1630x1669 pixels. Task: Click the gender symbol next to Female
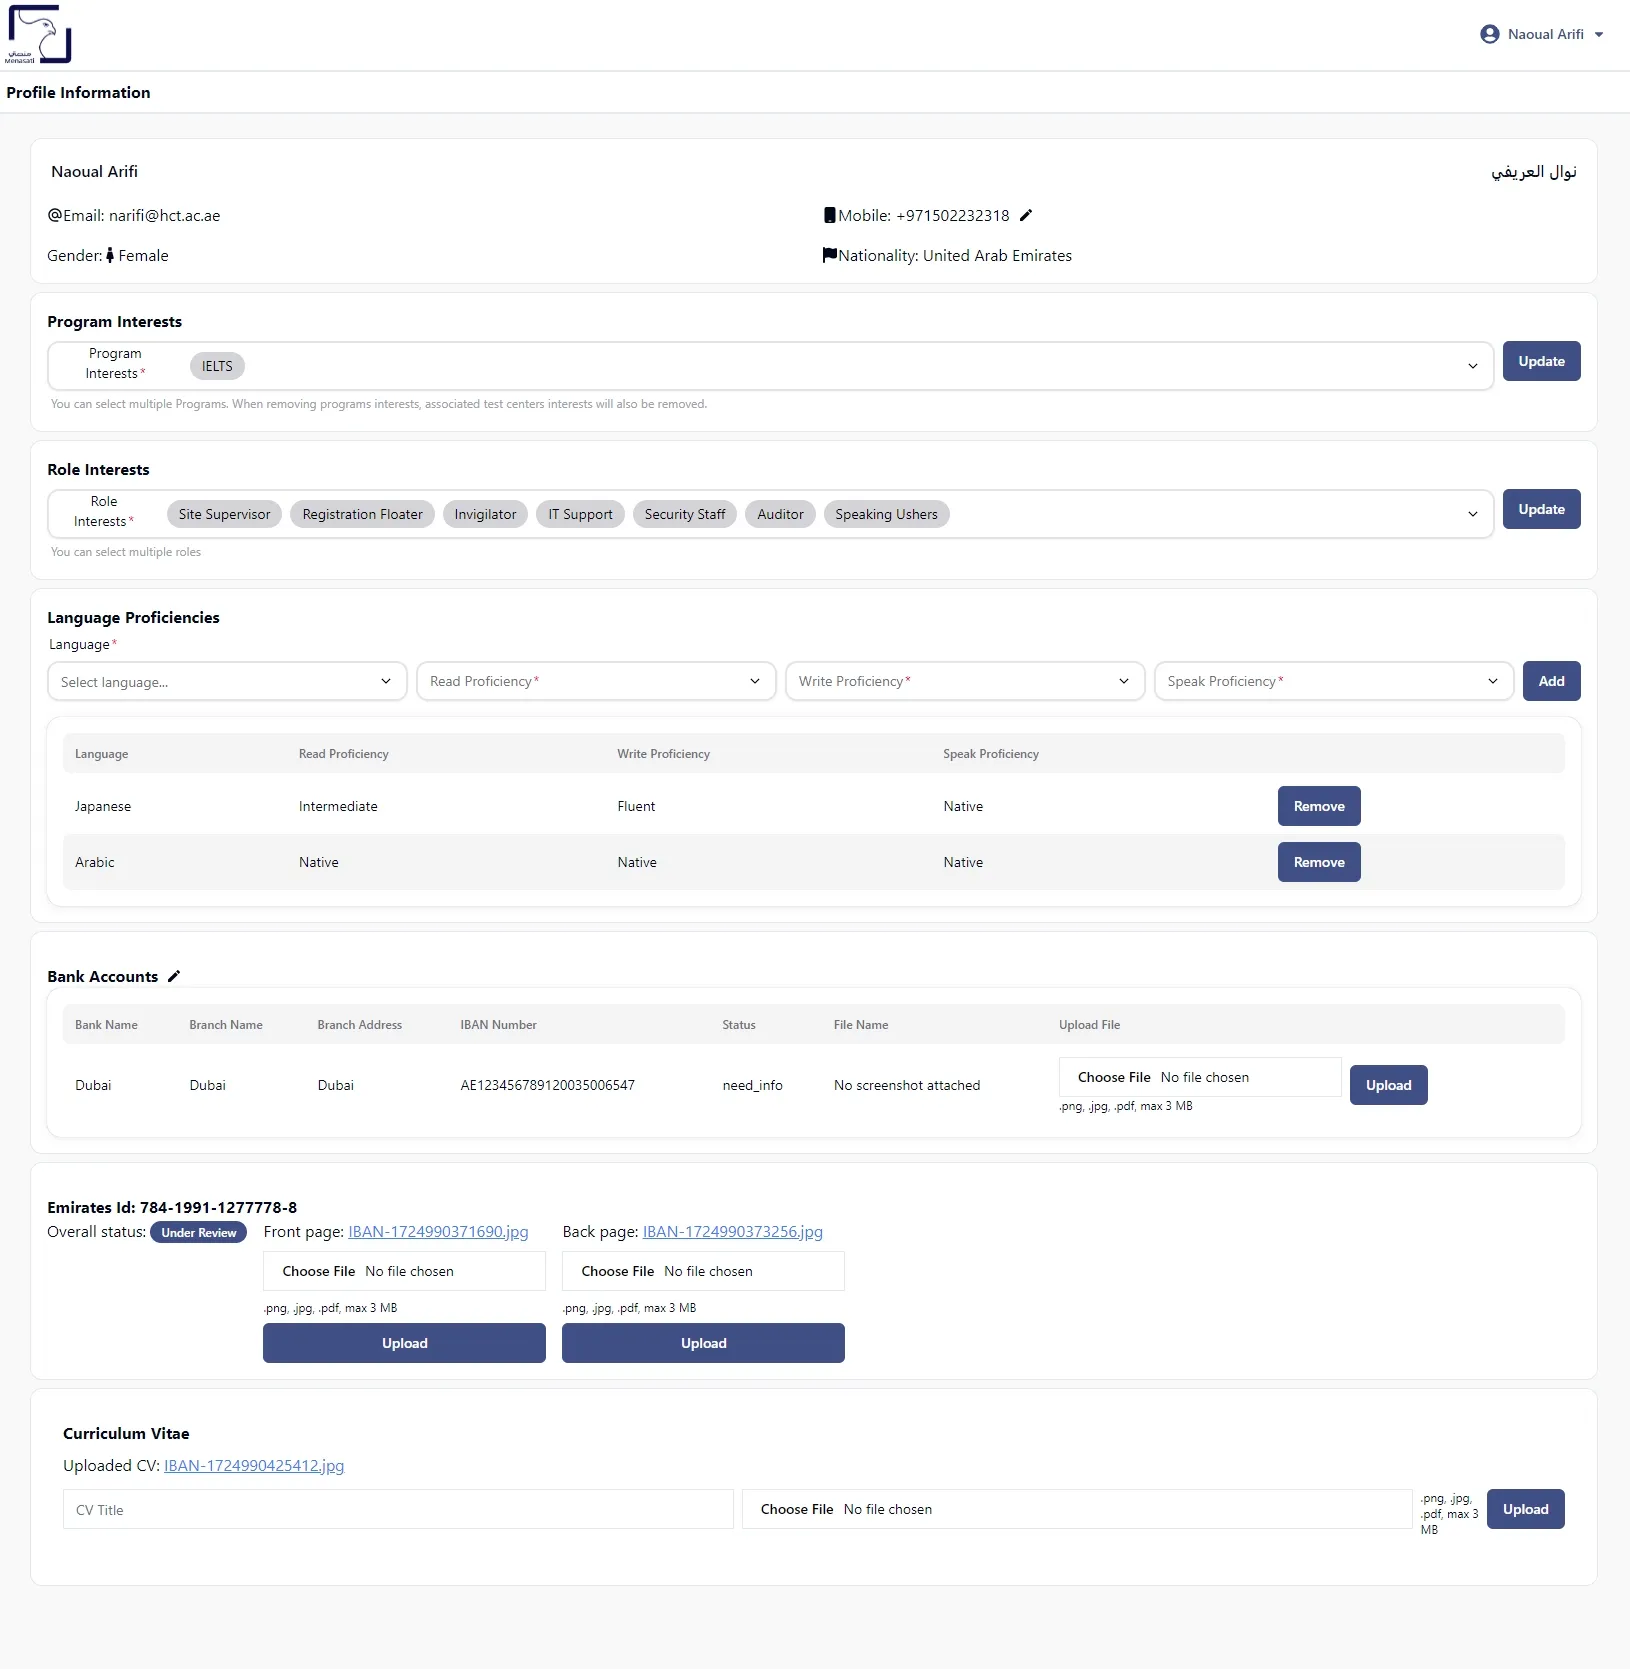(110, 255)
